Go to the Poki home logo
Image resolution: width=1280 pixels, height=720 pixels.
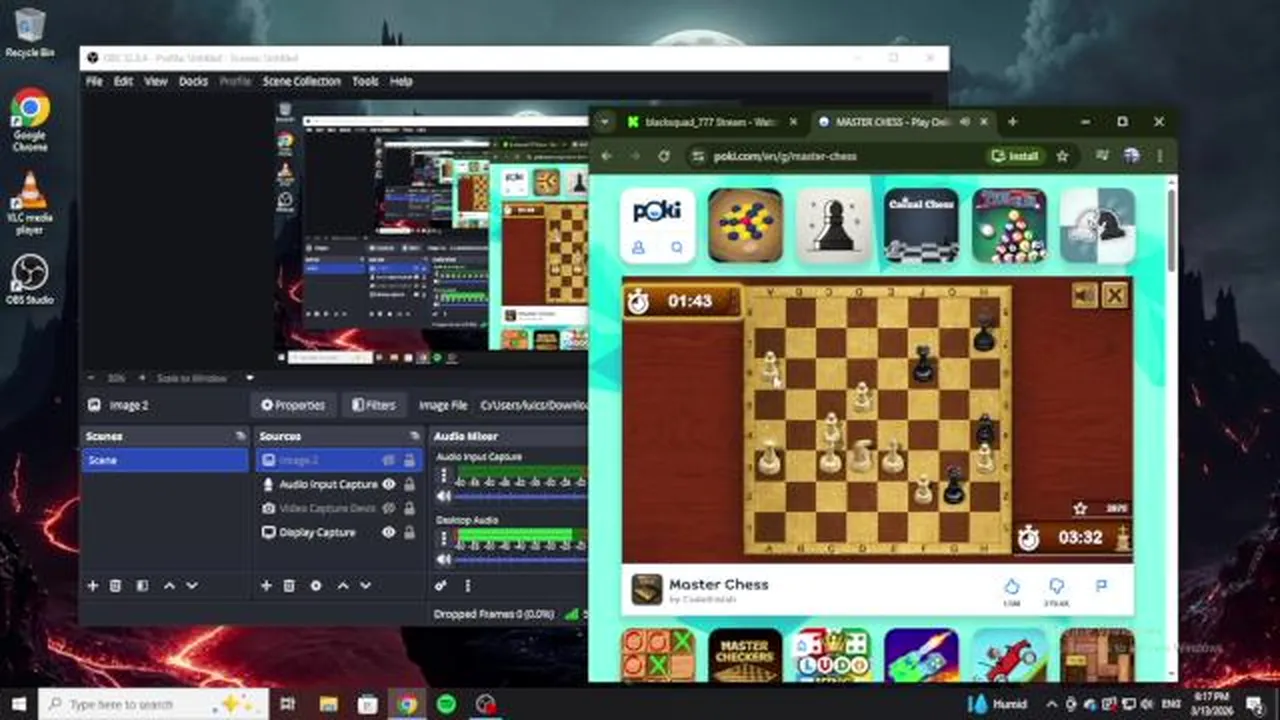coord(657,211)
